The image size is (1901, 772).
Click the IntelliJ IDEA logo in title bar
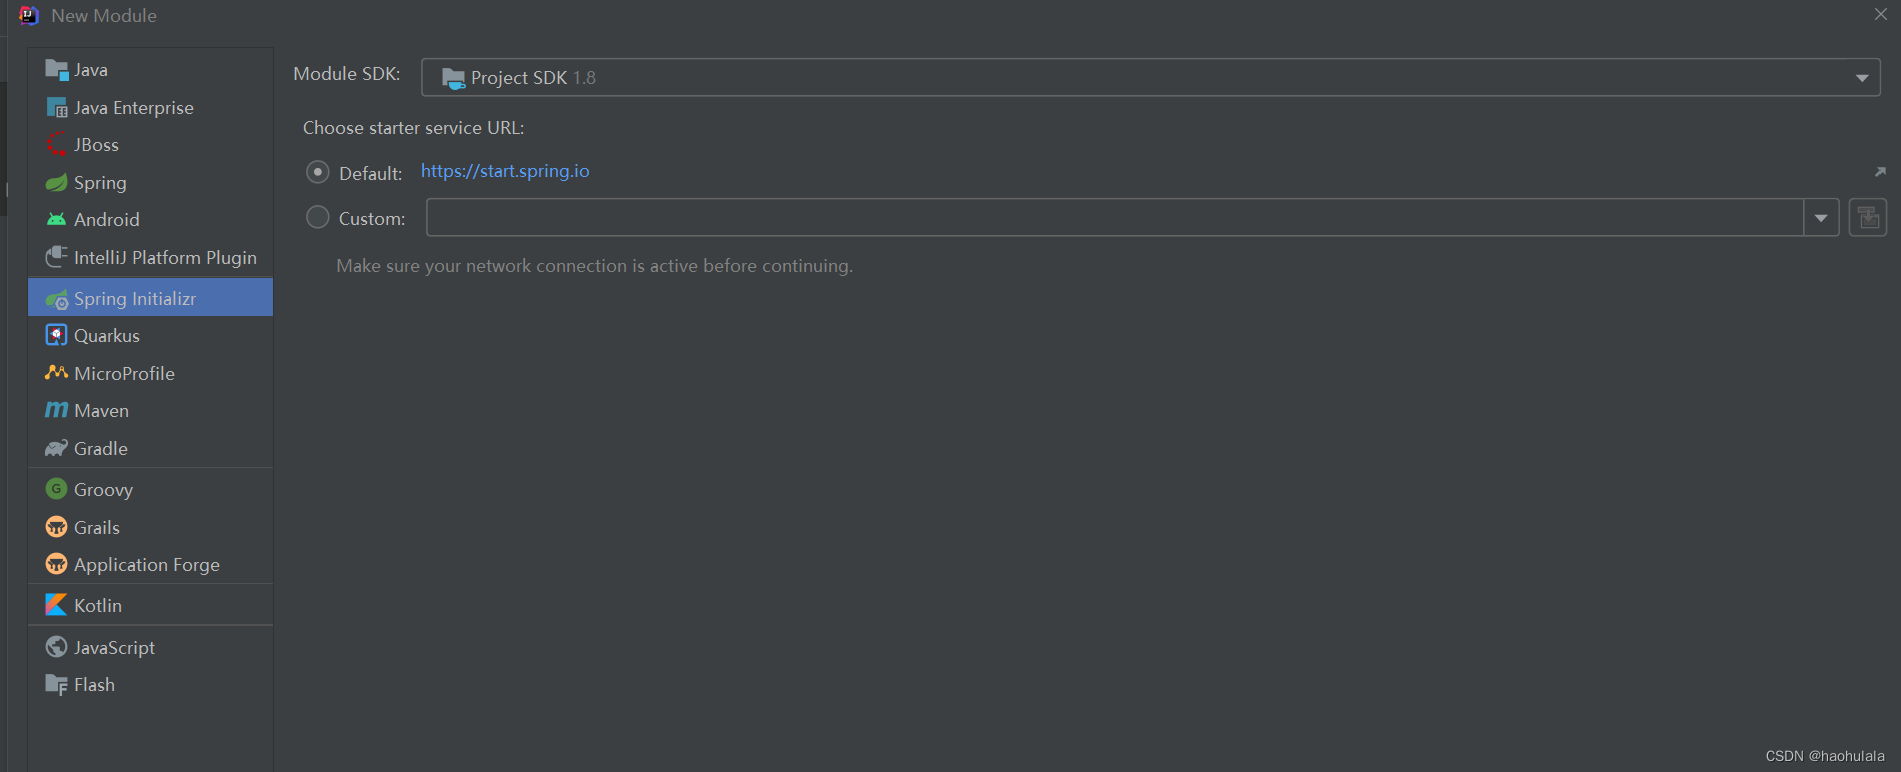(29, 15)
